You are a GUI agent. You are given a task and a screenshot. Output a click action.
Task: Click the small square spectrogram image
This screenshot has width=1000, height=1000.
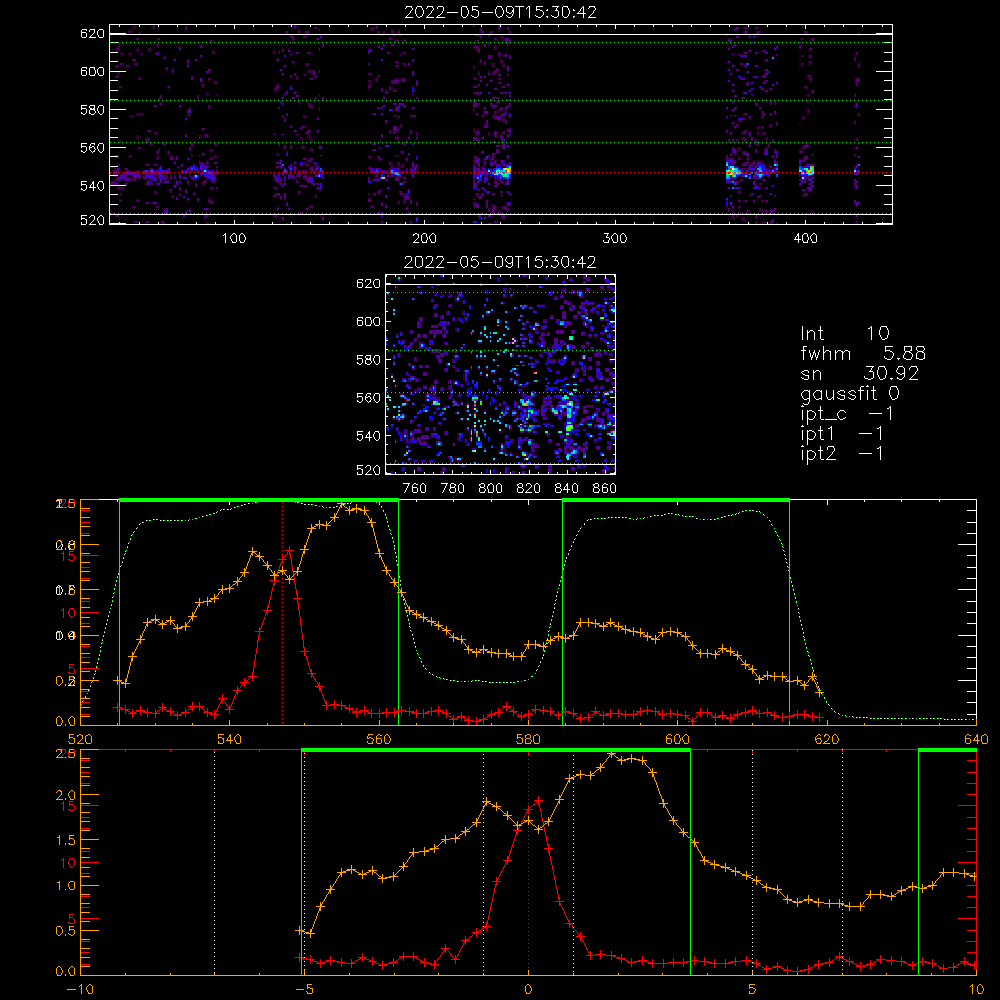point(501,374)
